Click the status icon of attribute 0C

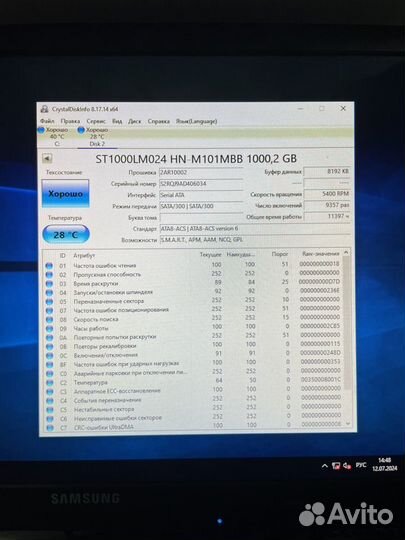pos(50,355)
